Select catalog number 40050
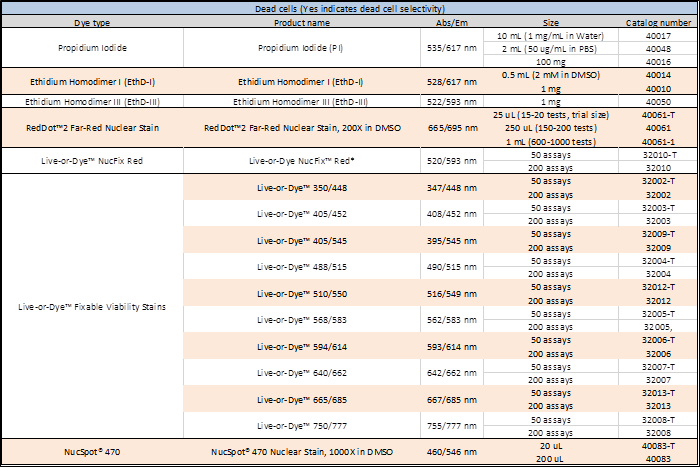The image size is (700, 467). (658, 101)
